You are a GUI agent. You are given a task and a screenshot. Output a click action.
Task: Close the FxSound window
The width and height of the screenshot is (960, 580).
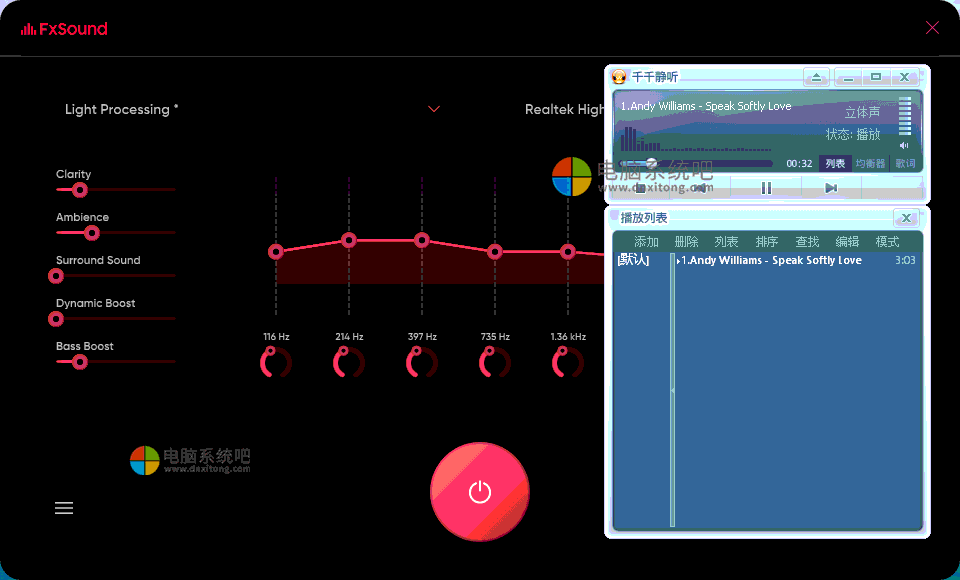pyautogui.click(x=932, y=28)
